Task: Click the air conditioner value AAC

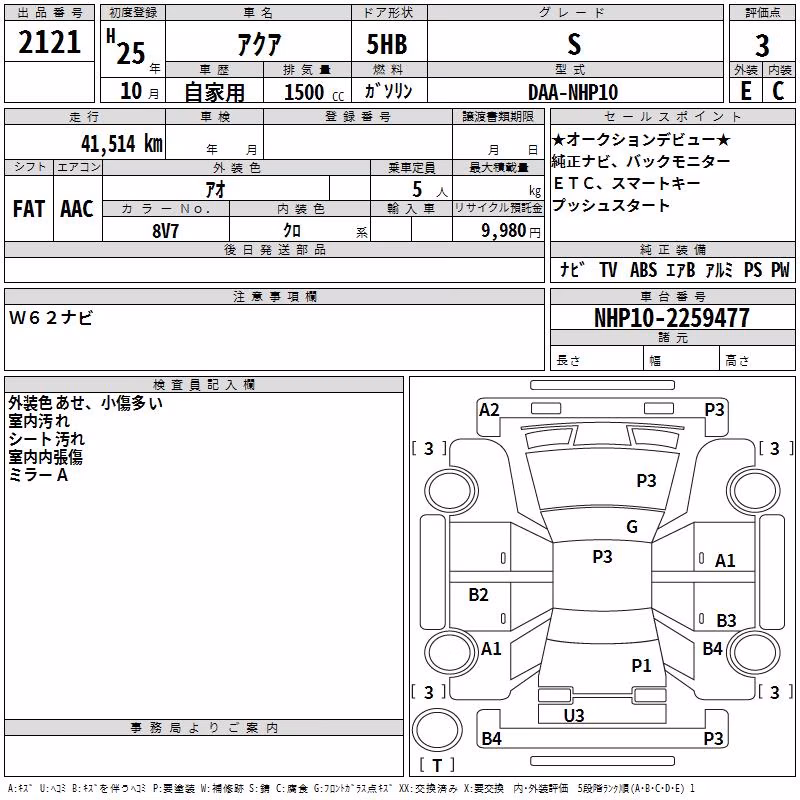Action: click(77, 209)
